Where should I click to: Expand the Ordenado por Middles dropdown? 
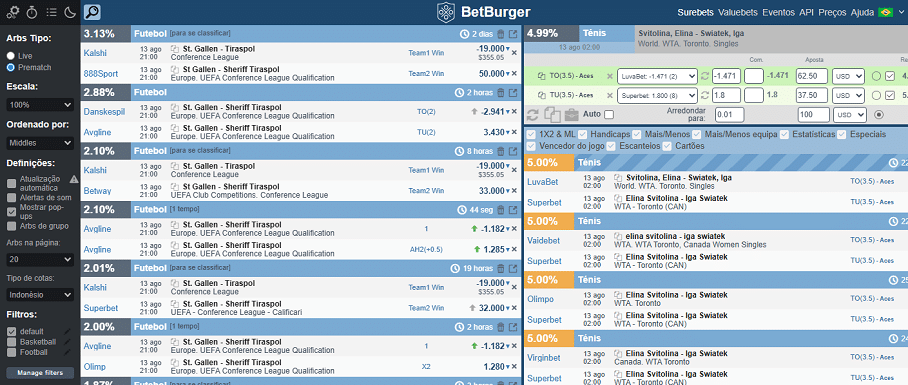click(40, 142)
